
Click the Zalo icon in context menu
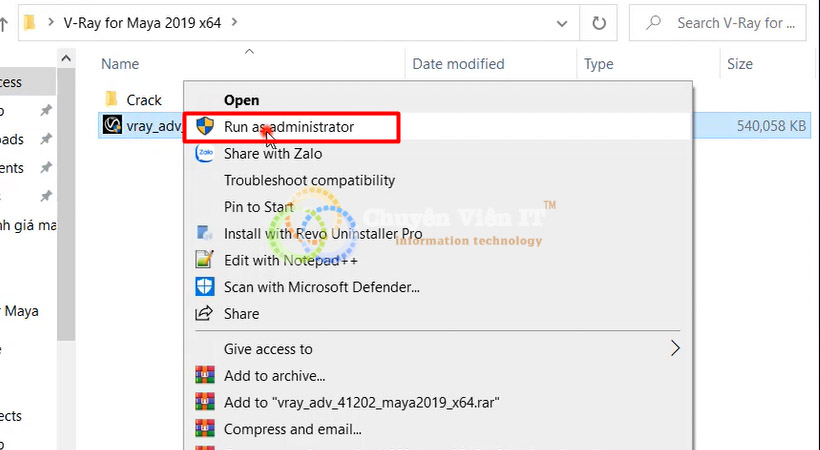point(204,153)
